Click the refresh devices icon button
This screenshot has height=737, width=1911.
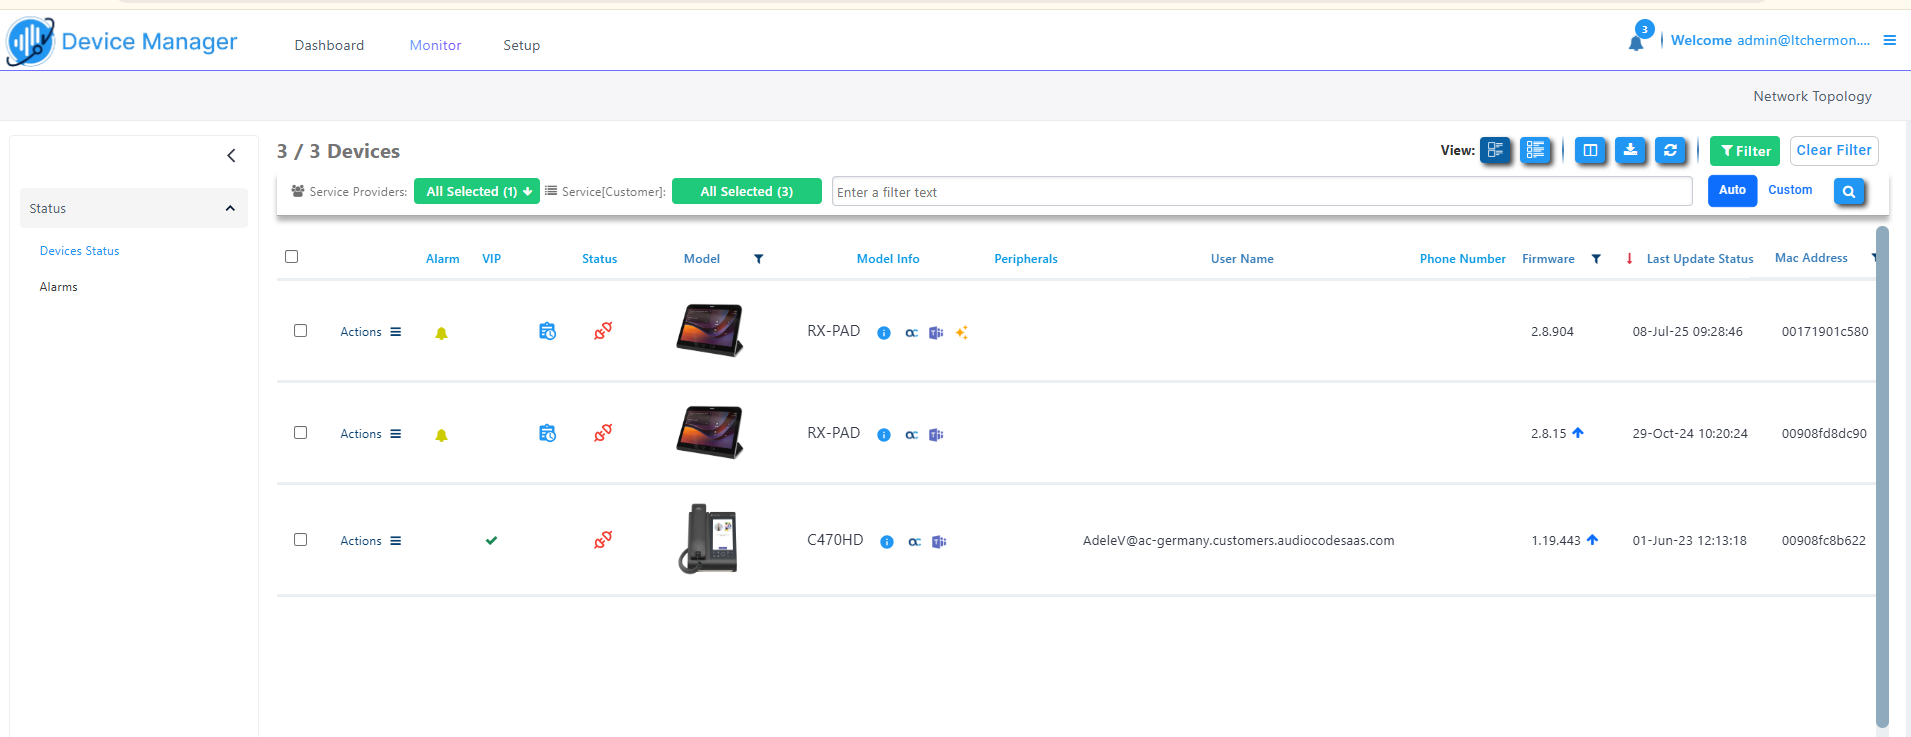(1670, 151)
